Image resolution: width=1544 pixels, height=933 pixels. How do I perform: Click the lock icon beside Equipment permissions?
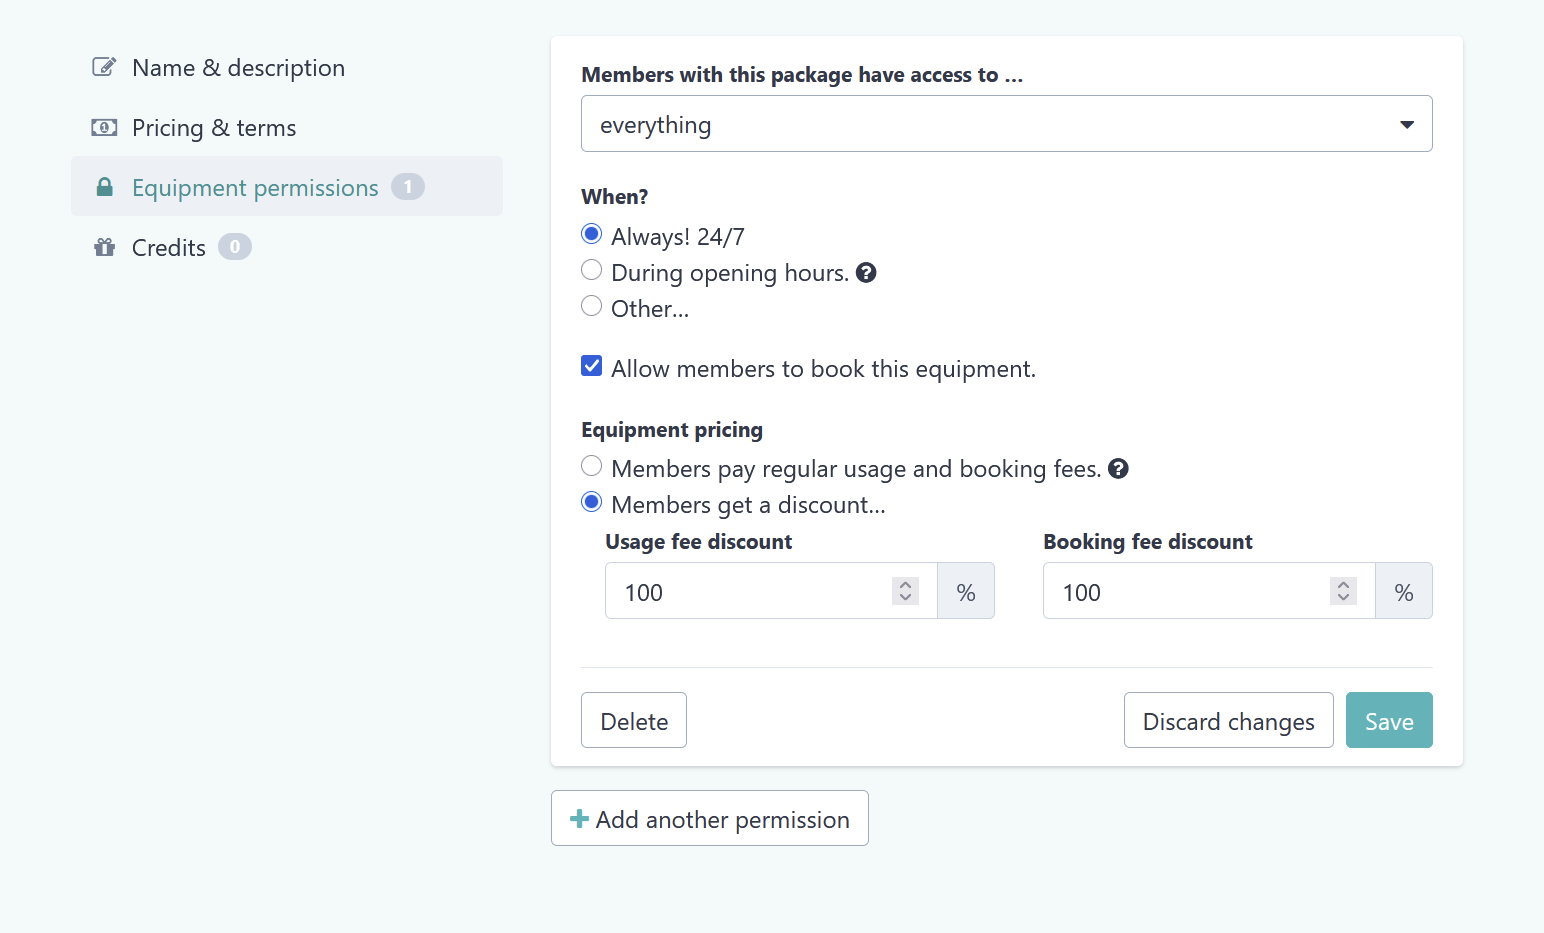[104, 187]
